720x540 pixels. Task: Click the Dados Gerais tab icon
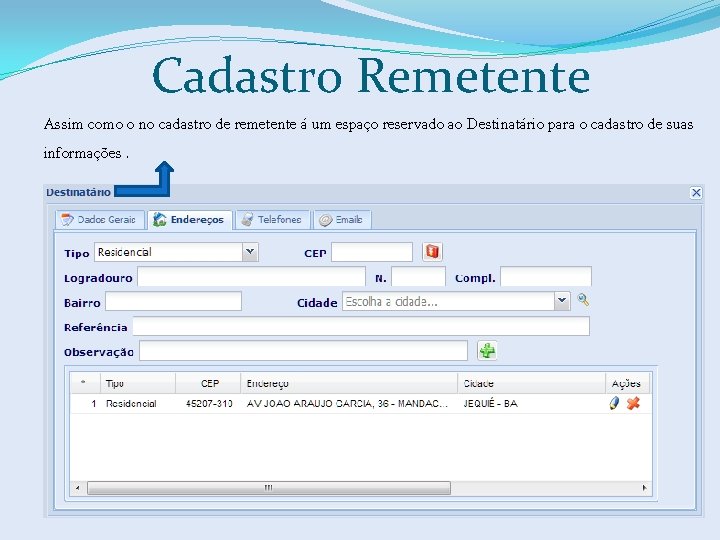68,220
